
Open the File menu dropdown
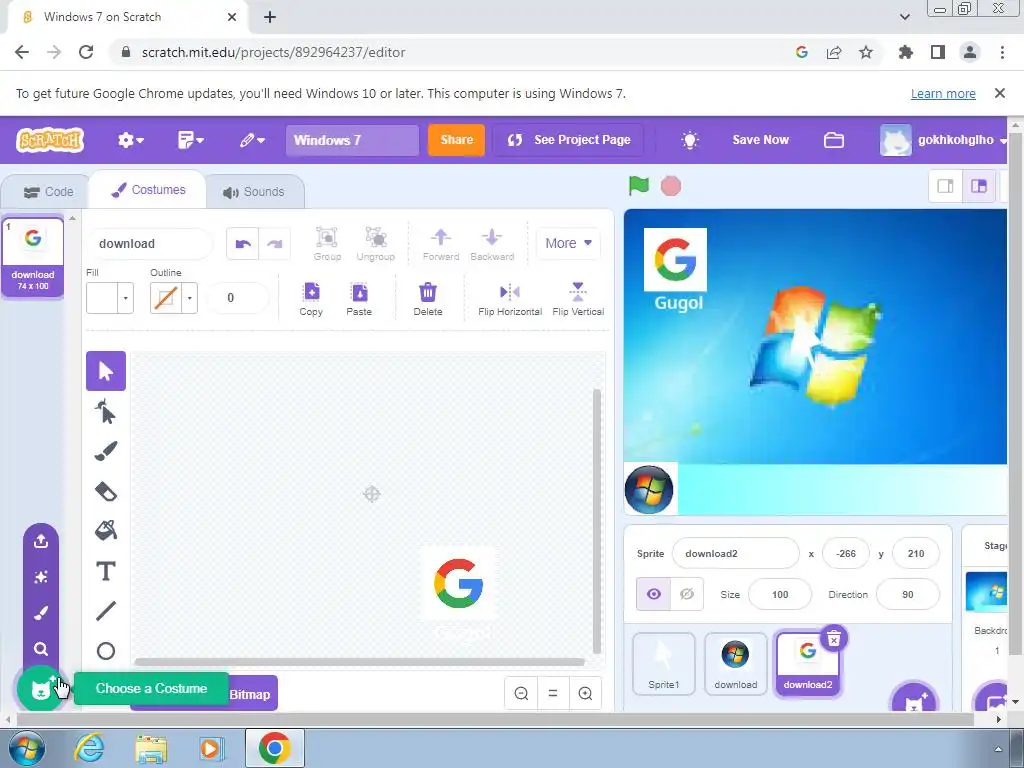pos(191,140)
